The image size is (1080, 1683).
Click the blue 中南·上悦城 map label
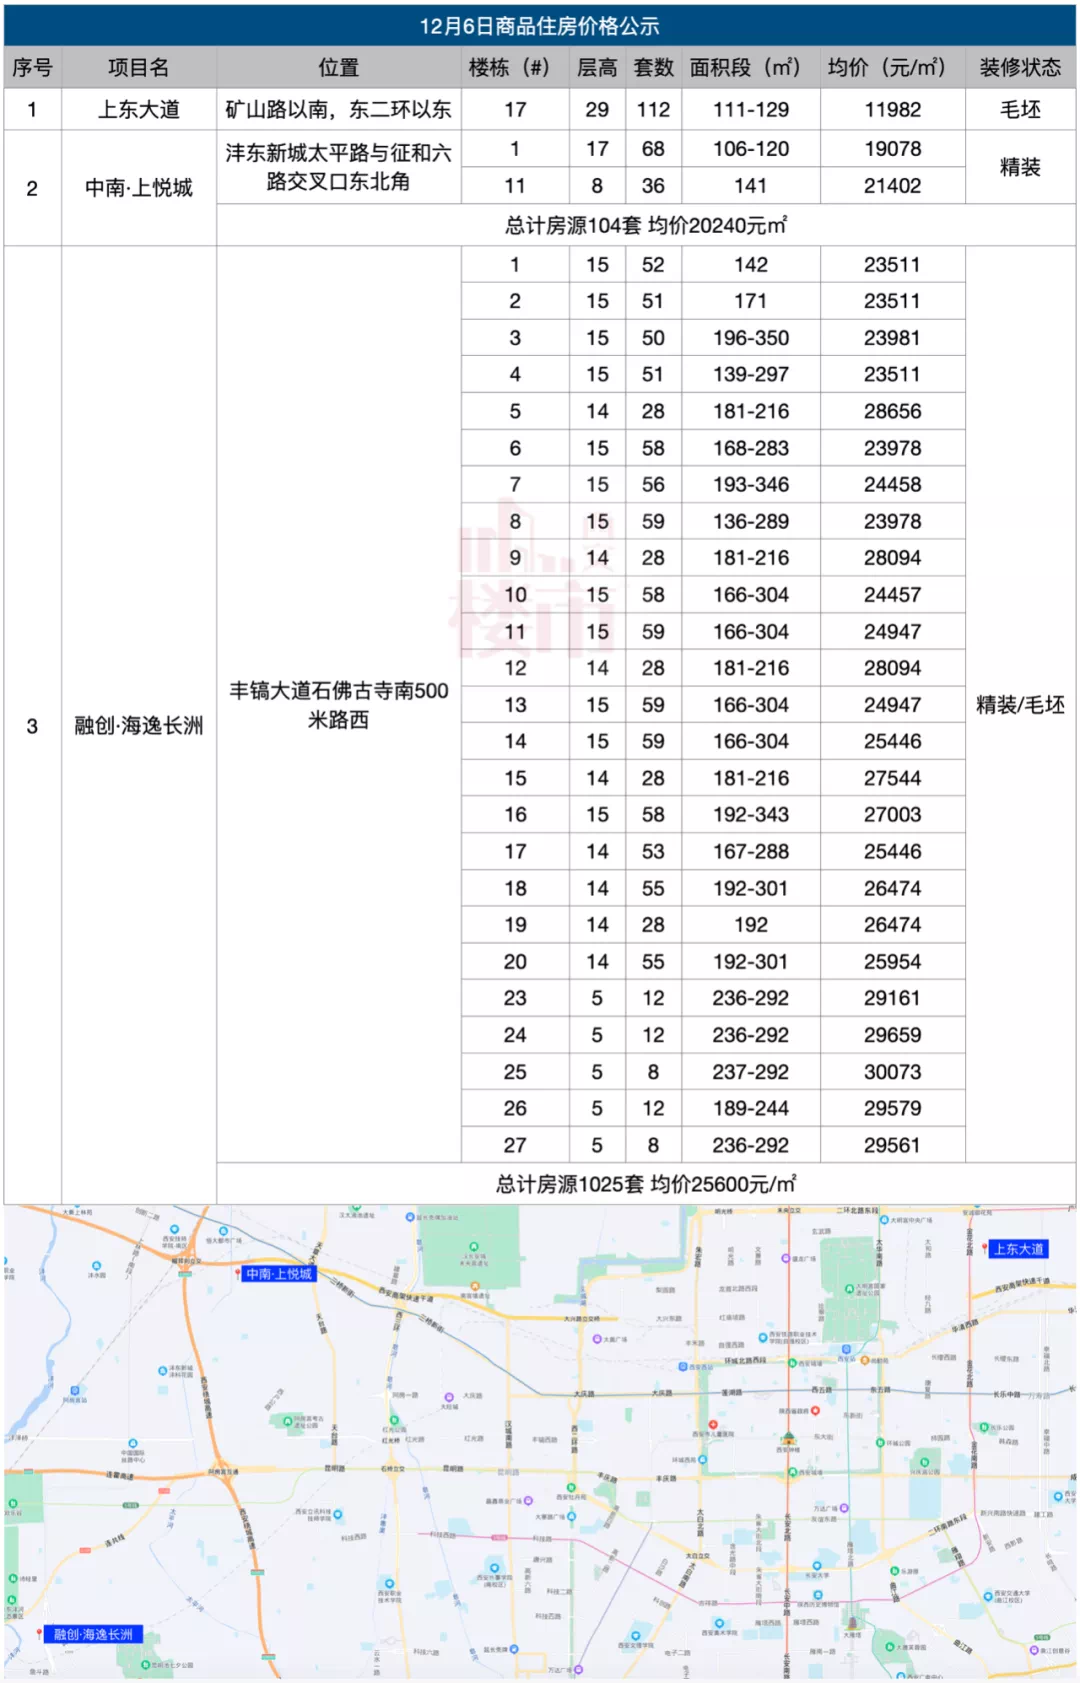(x=280, y=1274)
